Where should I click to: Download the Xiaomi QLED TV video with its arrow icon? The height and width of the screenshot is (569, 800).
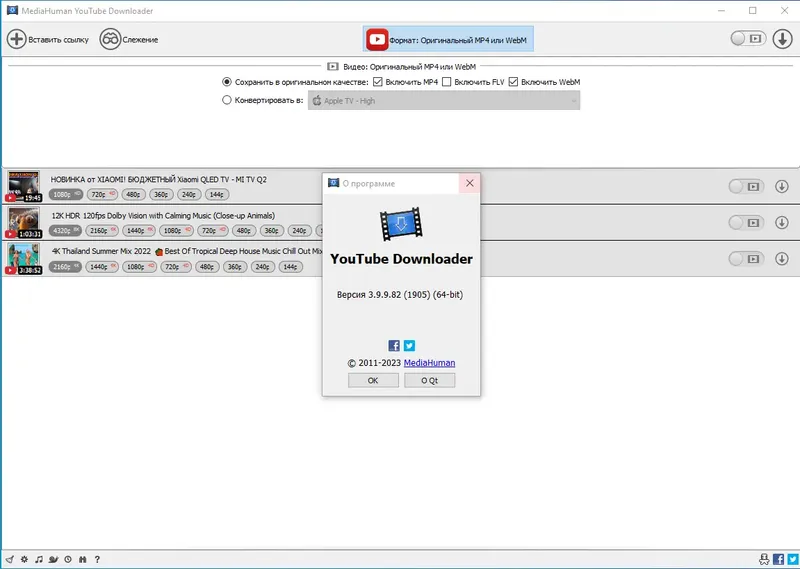pos(782,187)
